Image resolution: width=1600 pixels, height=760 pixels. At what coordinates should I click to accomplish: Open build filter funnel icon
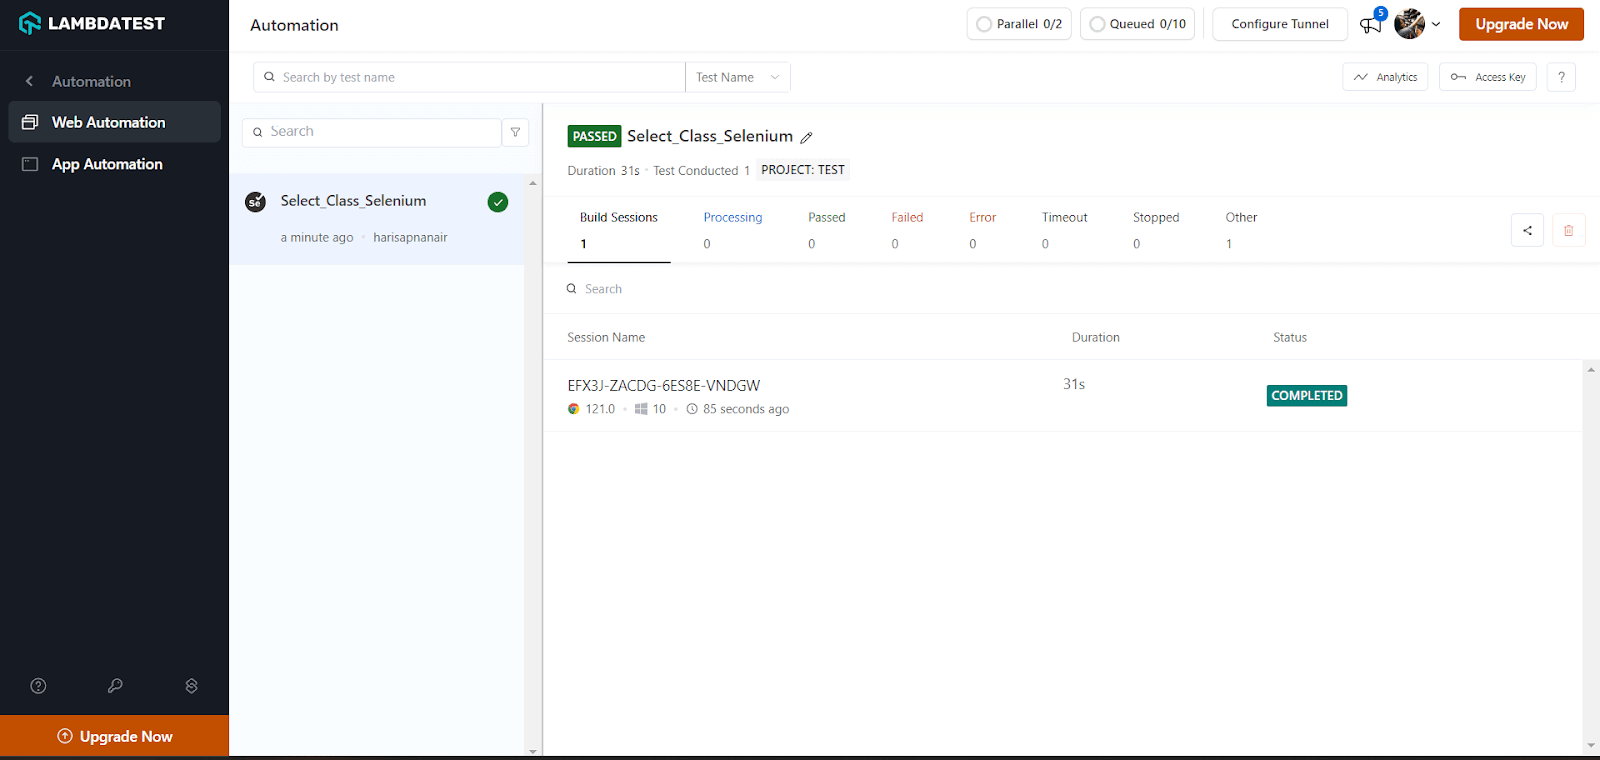click(515, 132)
